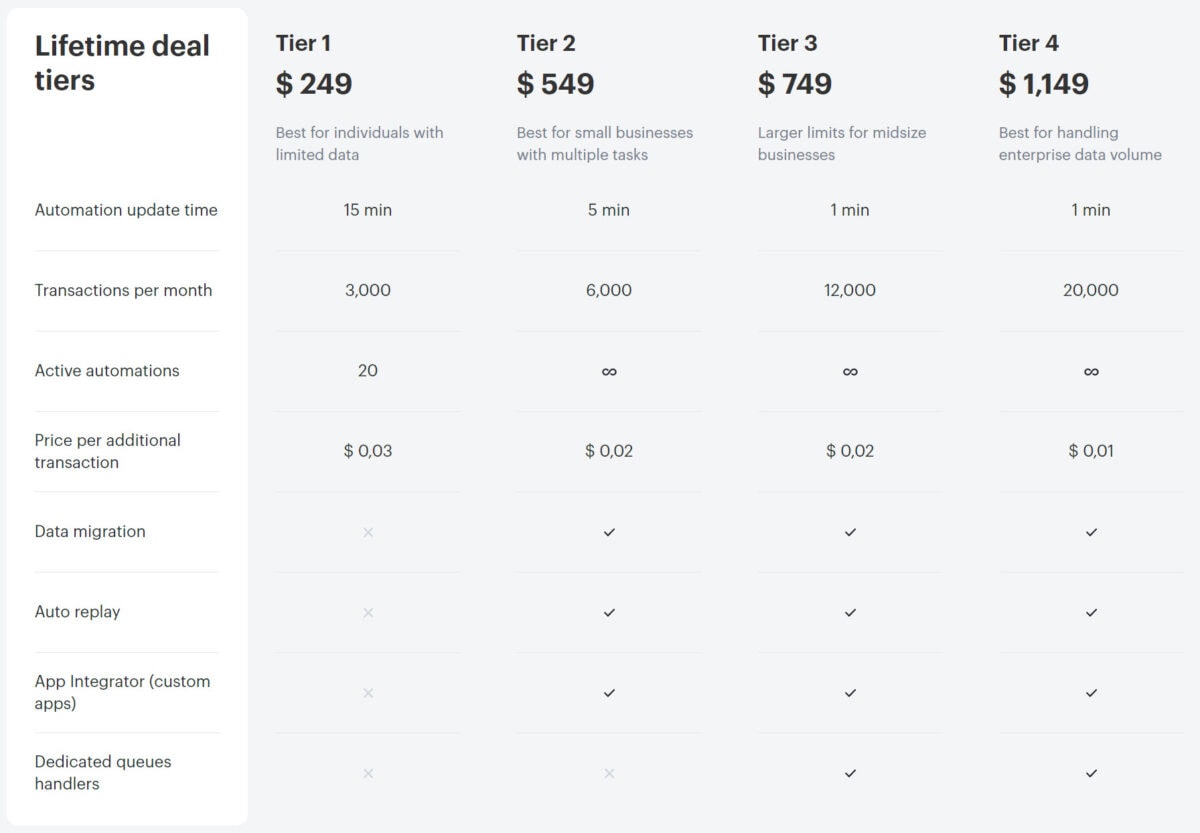
Task: Click the Tier 4 $ 1,149 price
Action: [x=1044, y=84]
